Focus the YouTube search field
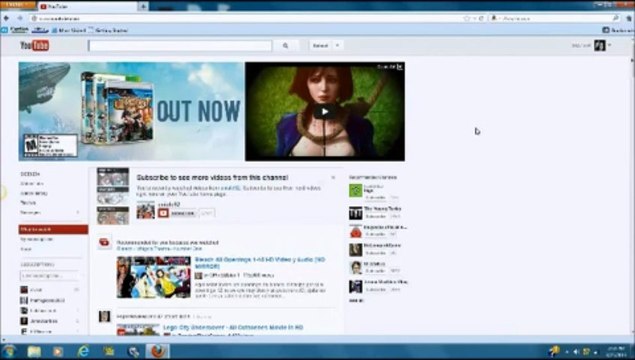 [x=180, y=46]
